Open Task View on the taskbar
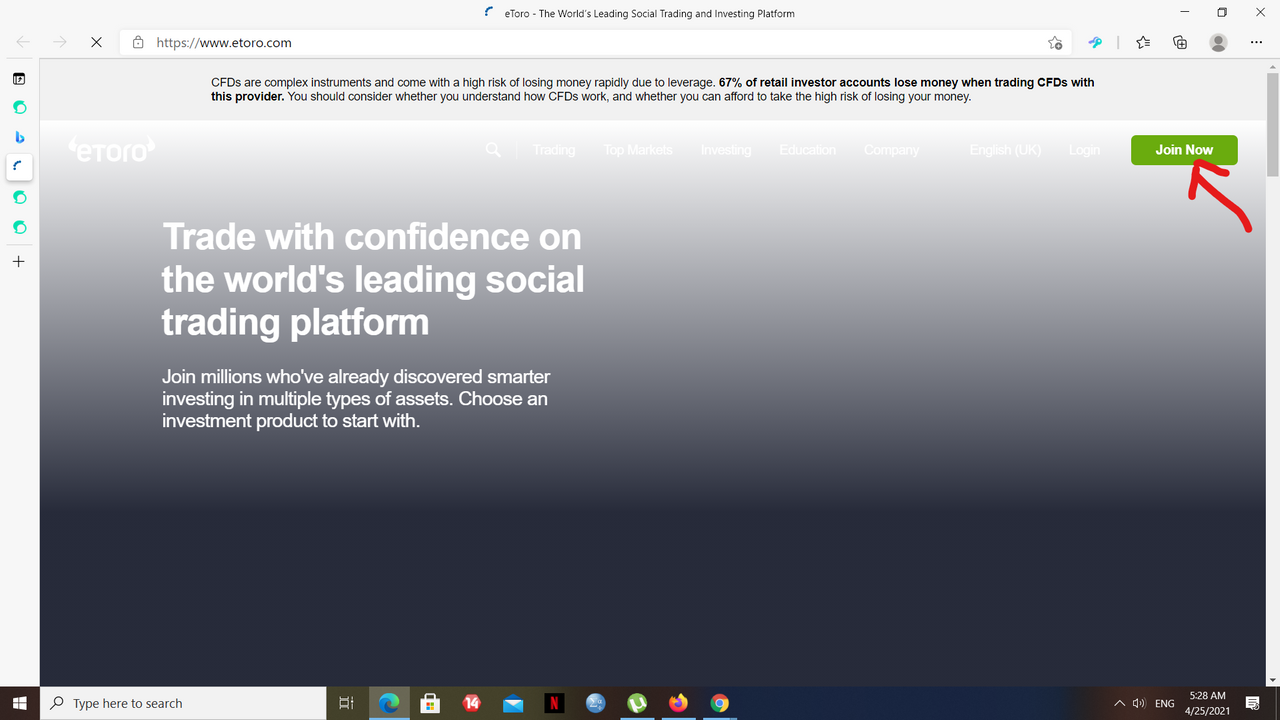The width and height of the screenshot is (1280, 720). coord(347,703)
